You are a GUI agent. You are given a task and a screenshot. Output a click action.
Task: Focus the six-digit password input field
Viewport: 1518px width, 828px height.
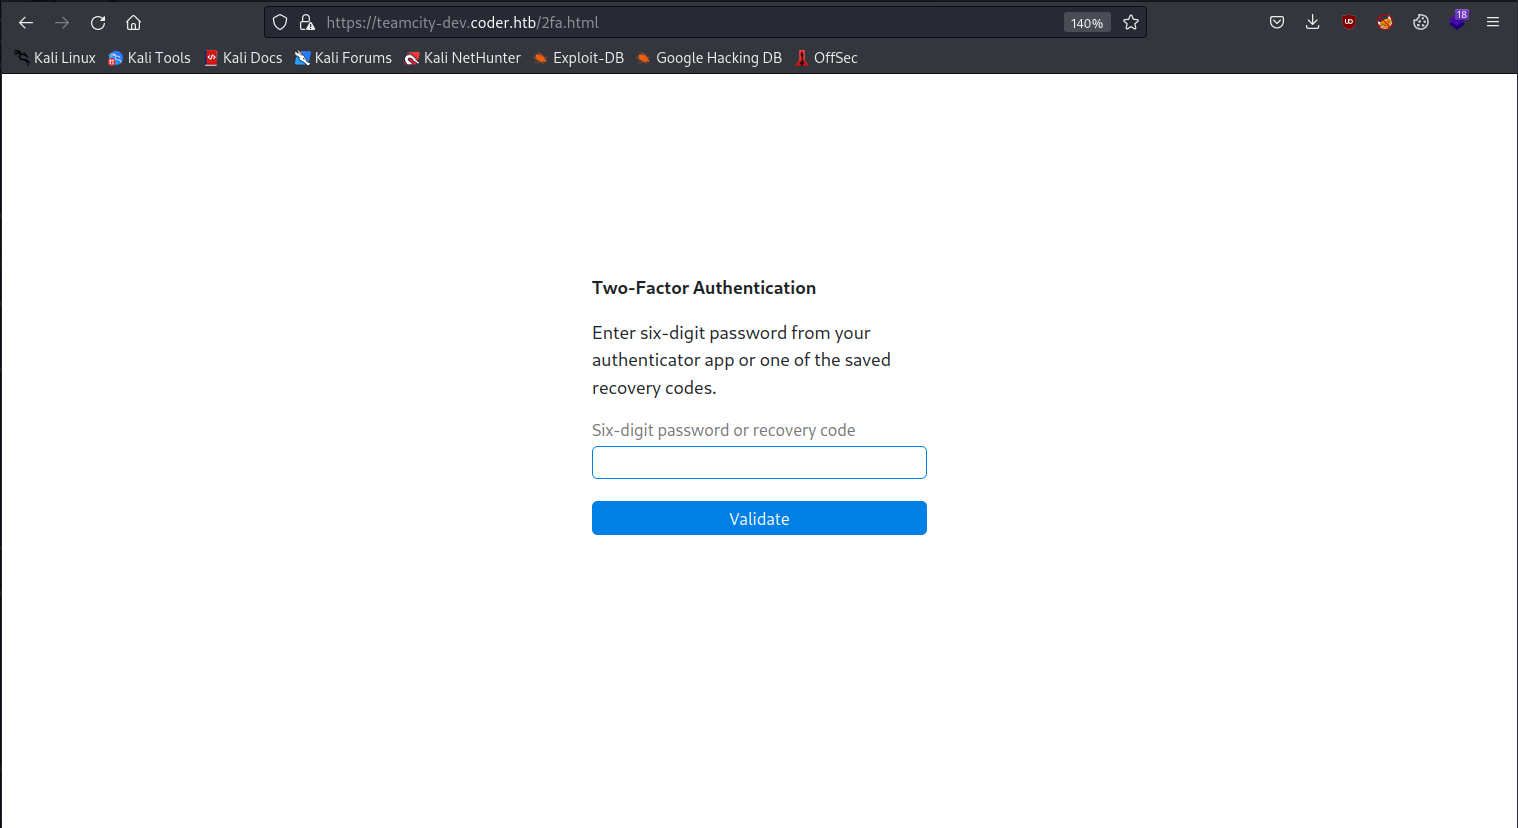(759, 463)
